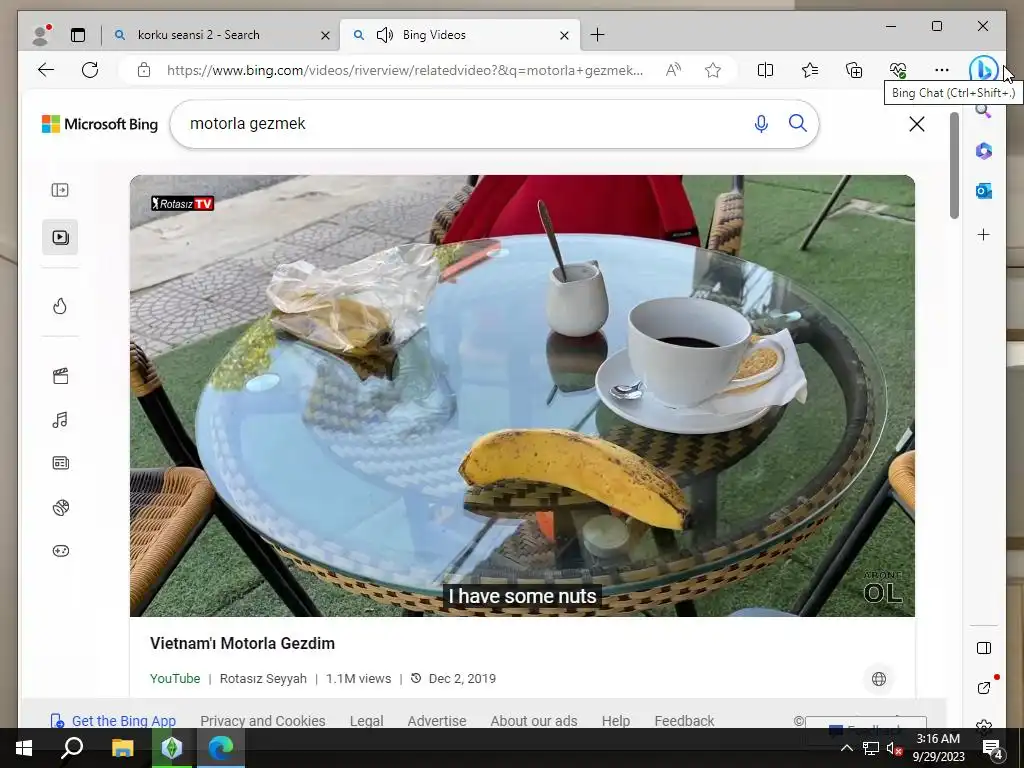The height and width of the screenshot is (768, 1024).
Task: Open Bing Chat sidebar button
Action: [x=984, y=69]
